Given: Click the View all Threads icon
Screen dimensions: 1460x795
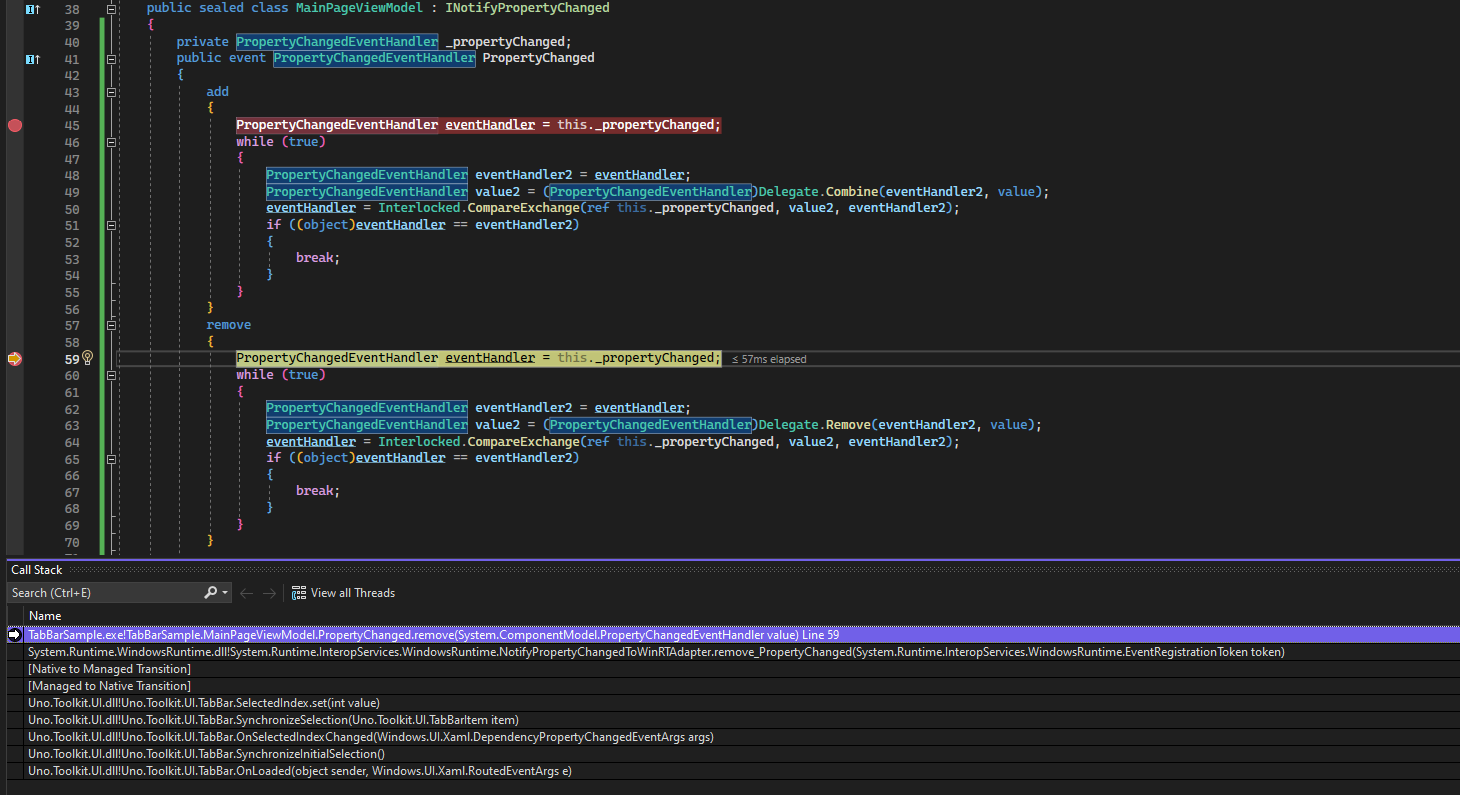Looking at the screenshot, I should (x=298, y=592).
